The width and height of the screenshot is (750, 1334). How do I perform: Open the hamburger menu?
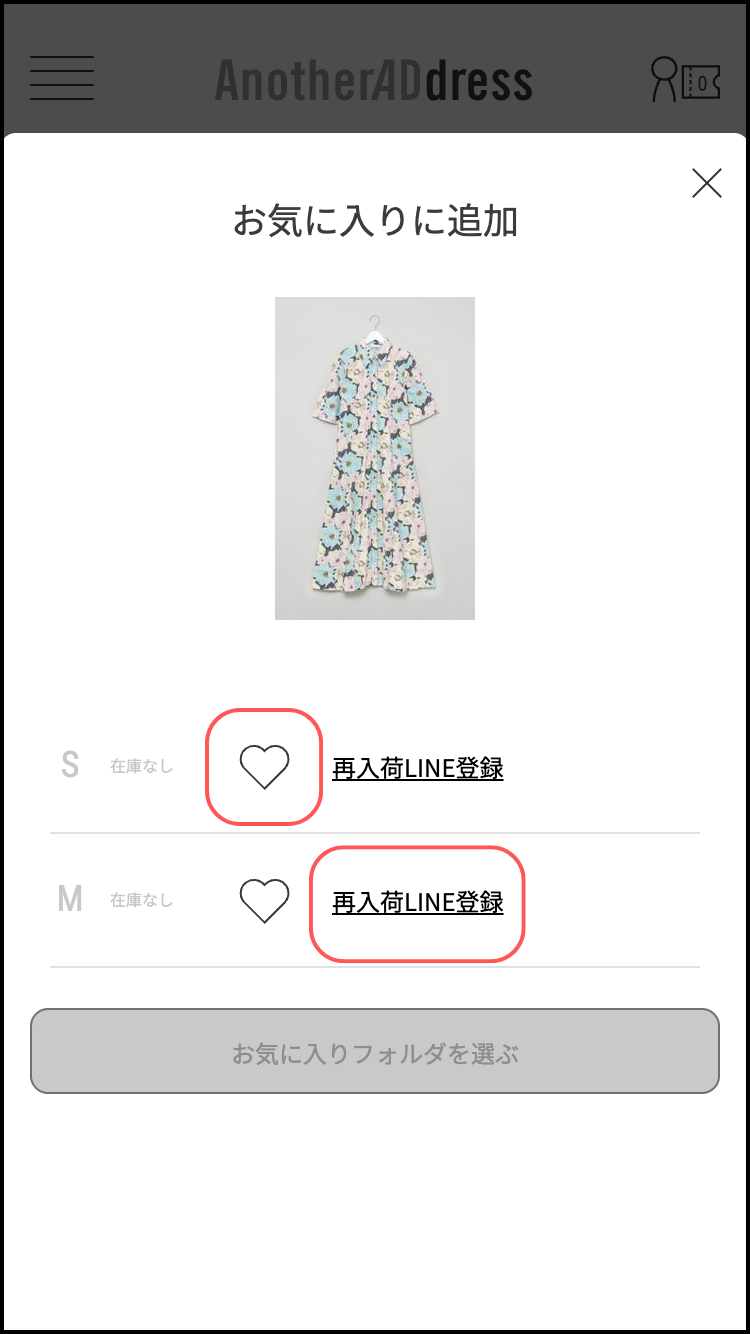(x=62, y=78)
